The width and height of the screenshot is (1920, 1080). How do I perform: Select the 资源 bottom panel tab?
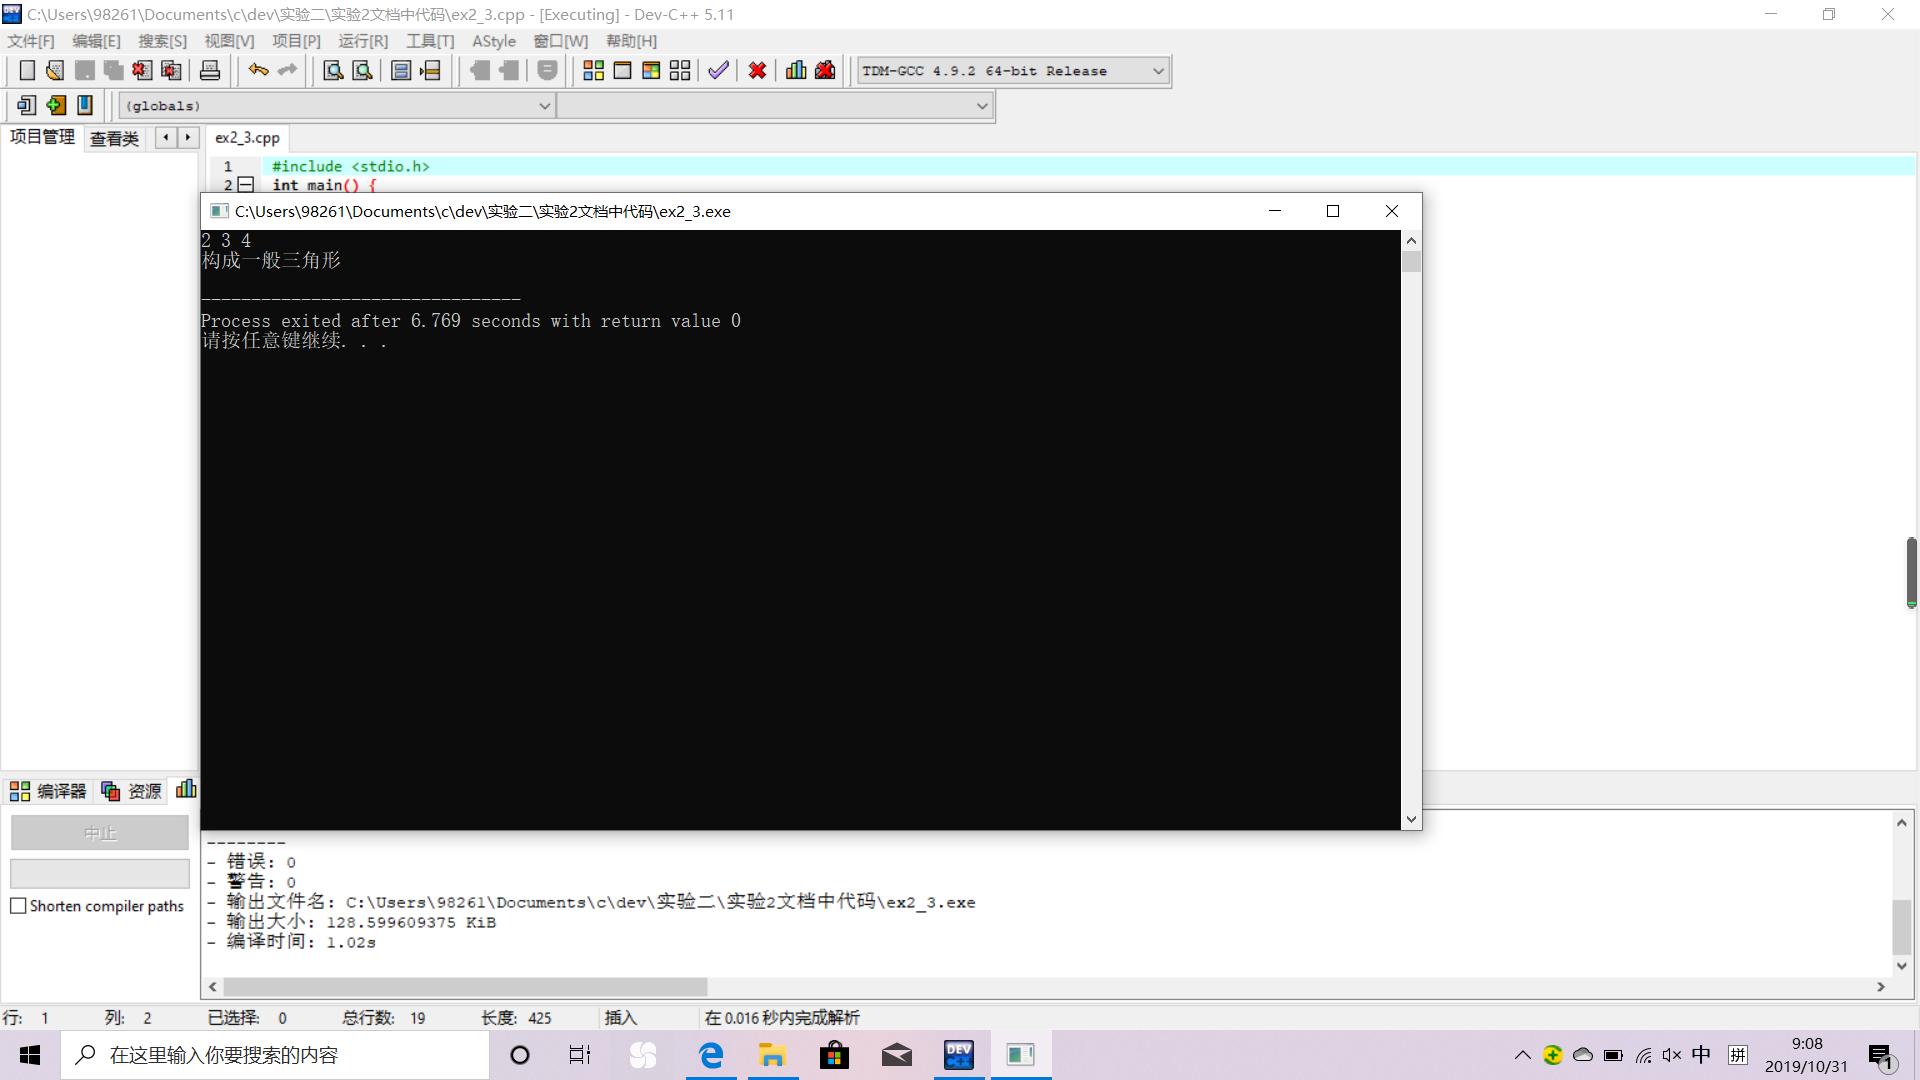point(132,791)
